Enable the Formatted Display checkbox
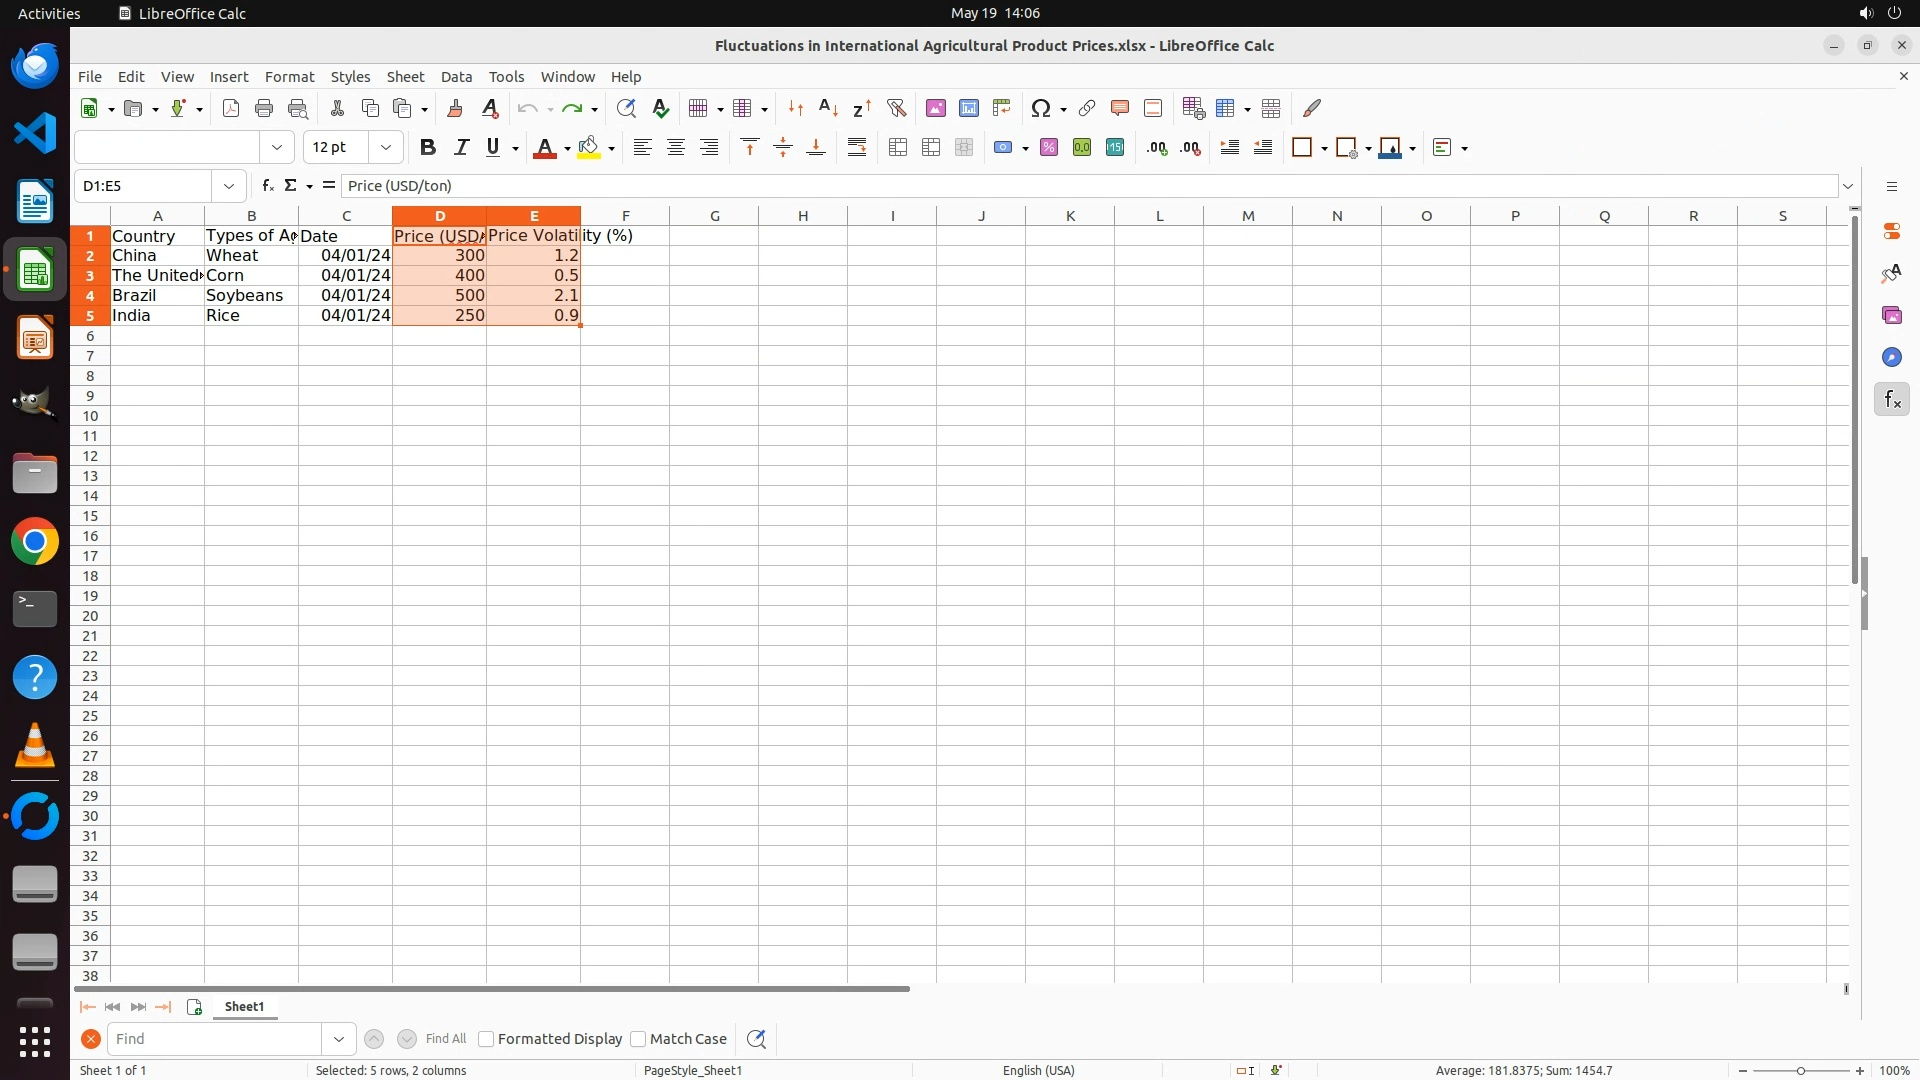Image resolution: width=1920 pixels, height=1080 pixels. pyautogui.click(x=486, y=1039)
